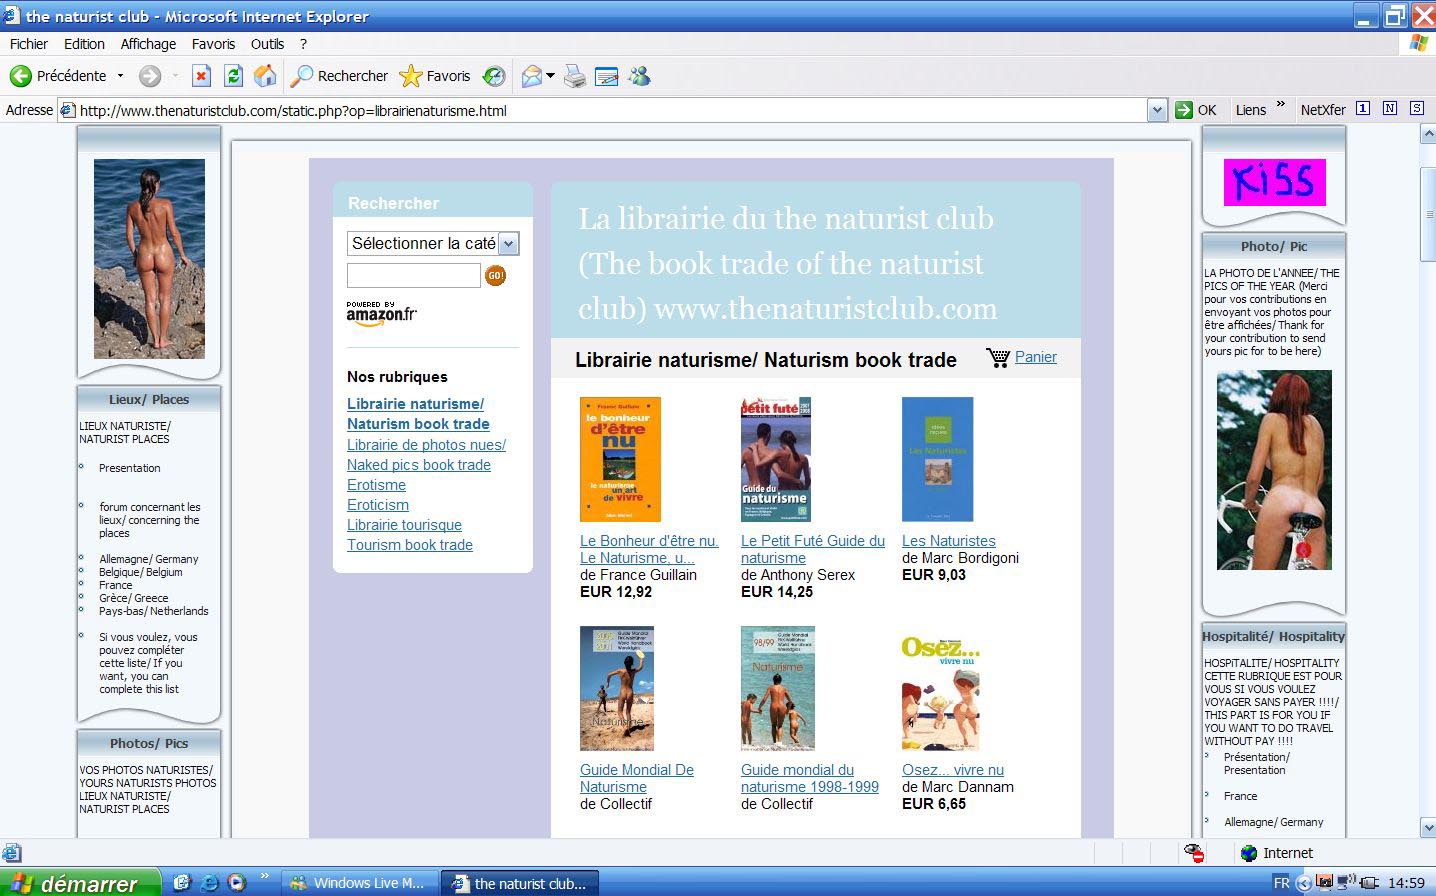Expand the Liens toolbar chevron
Image resolution: width=1436 pixels, height=896 pixels.
1281,105
